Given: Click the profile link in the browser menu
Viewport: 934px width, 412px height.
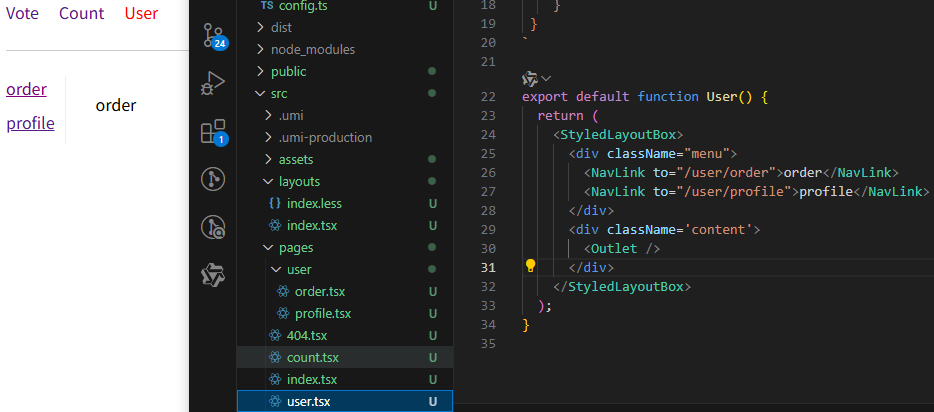Looking at the screenshot, I should 30,123.
